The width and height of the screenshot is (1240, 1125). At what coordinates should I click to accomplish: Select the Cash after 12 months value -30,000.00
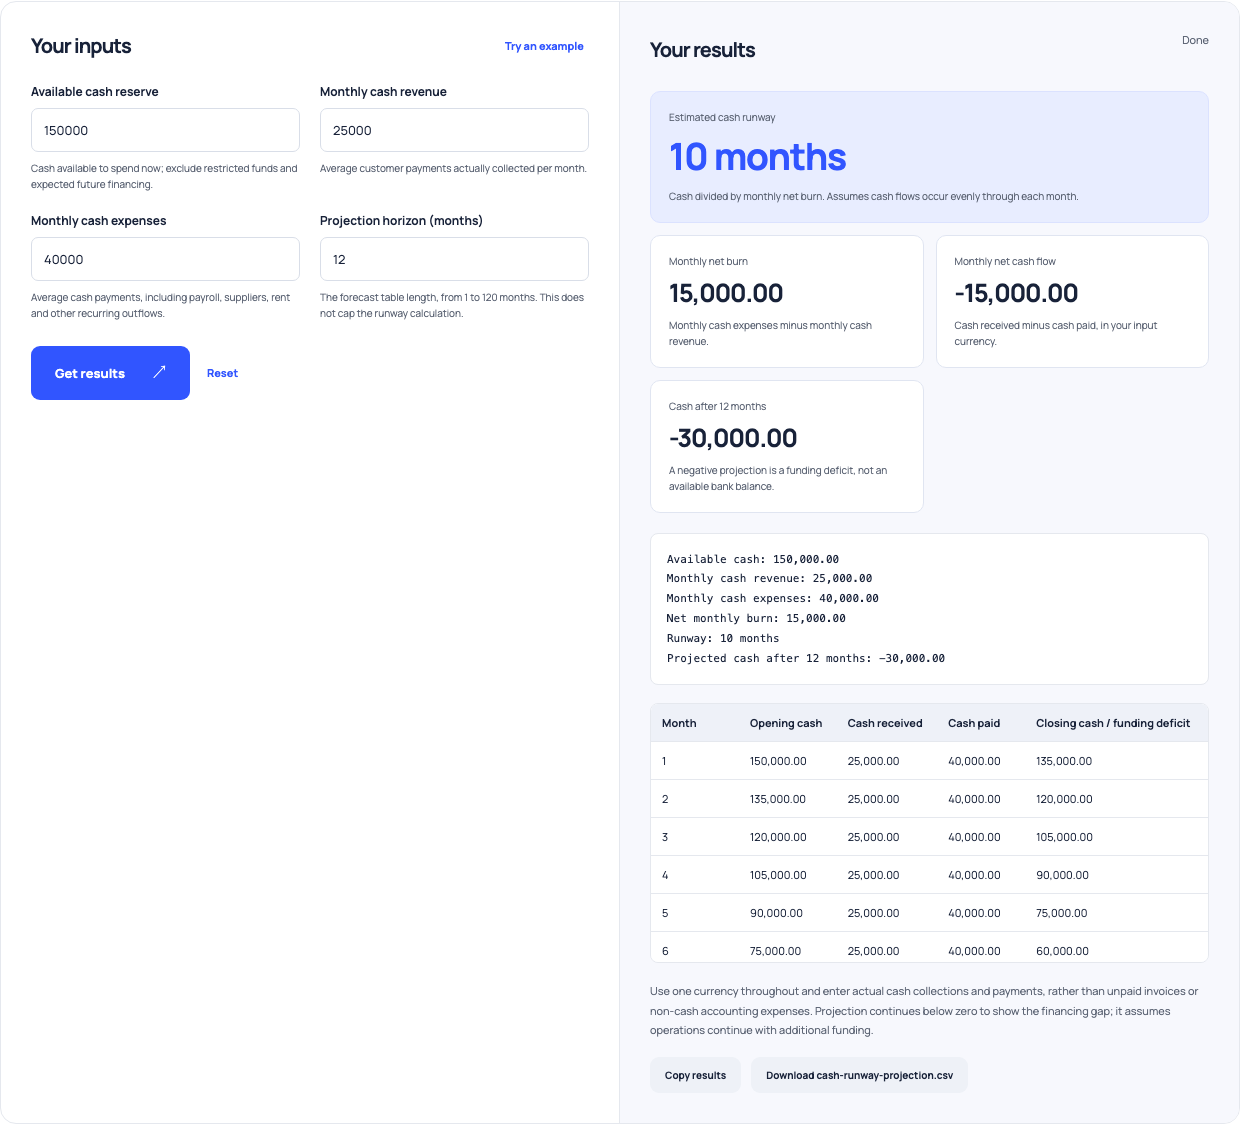tap(733, 438)
